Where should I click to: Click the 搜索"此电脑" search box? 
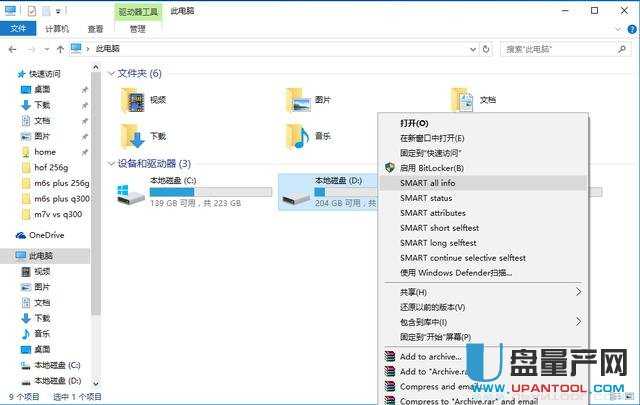pos(560,48)
